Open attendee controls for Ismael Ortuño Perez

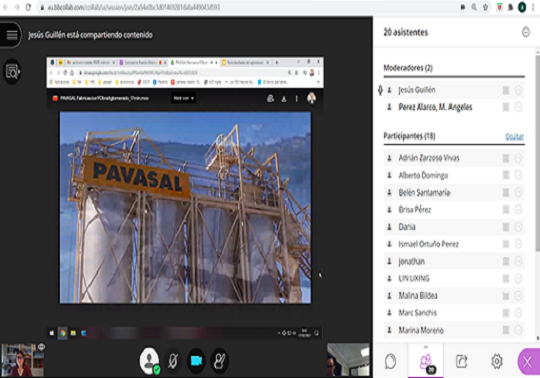tap(518, 244)
